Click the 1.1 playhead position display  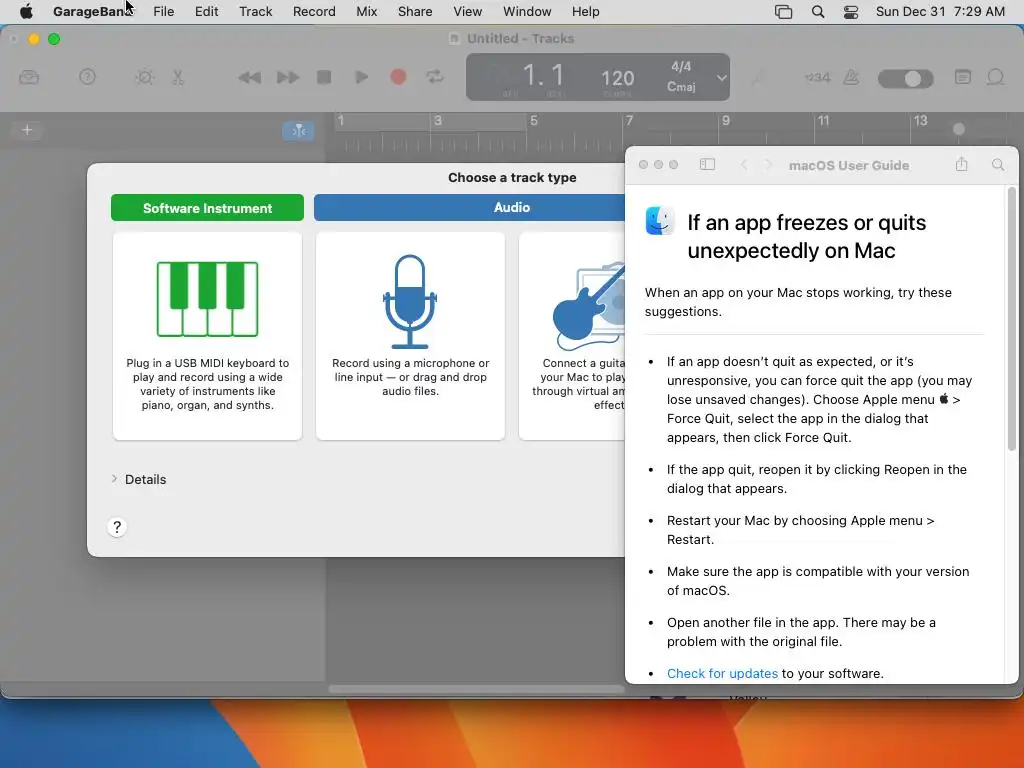543,76
